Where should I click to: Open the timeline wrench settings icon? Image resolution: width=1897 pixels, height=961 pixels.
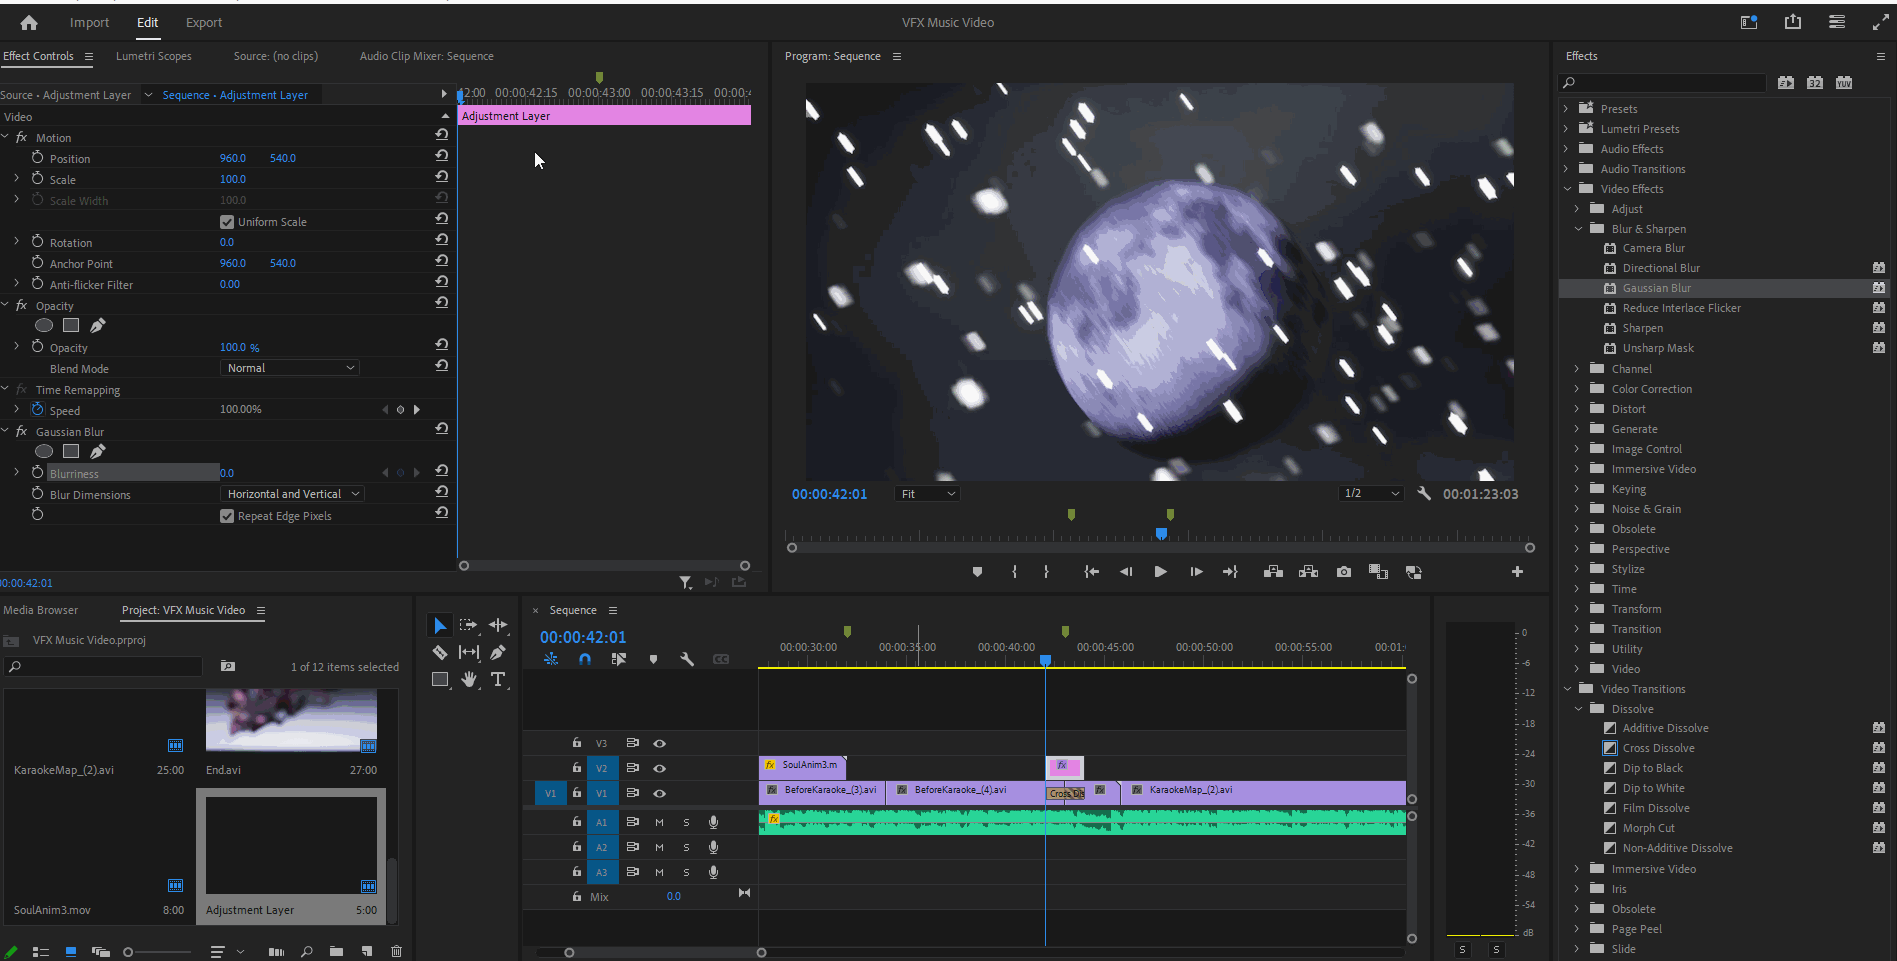click(x=687, y=659)
